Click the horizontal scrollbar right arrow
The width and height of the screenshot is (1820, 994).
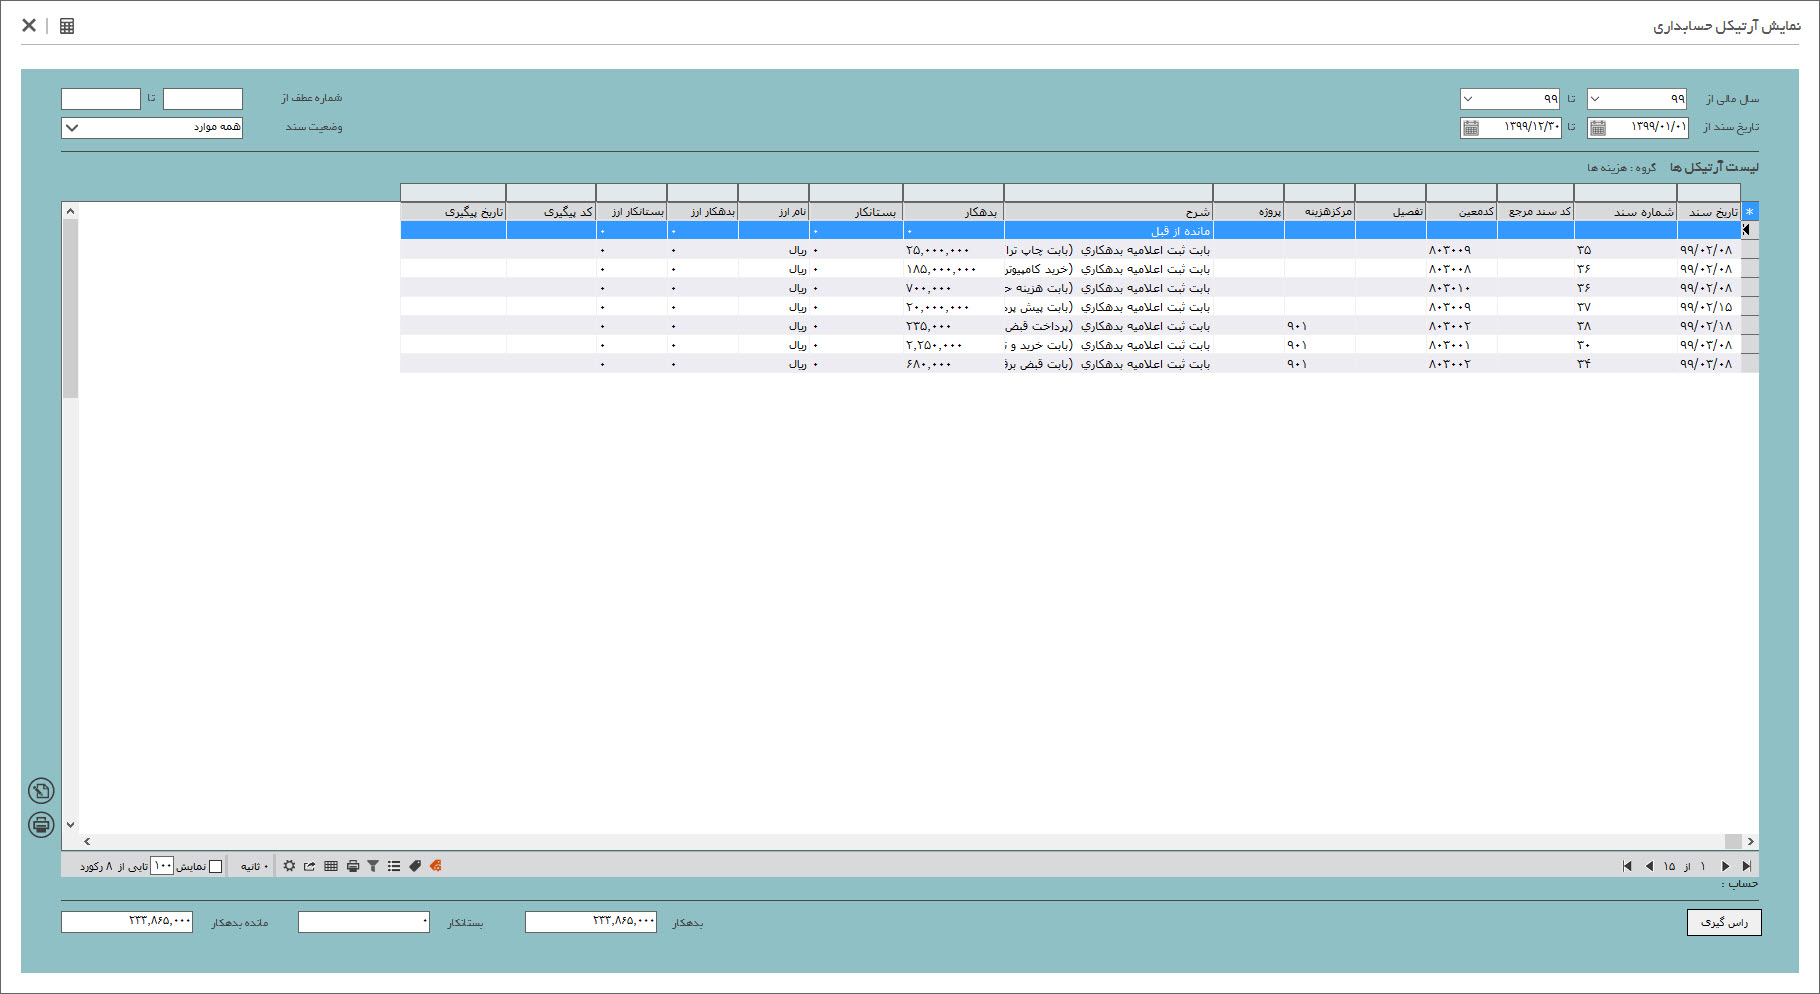click(1750, 842)
